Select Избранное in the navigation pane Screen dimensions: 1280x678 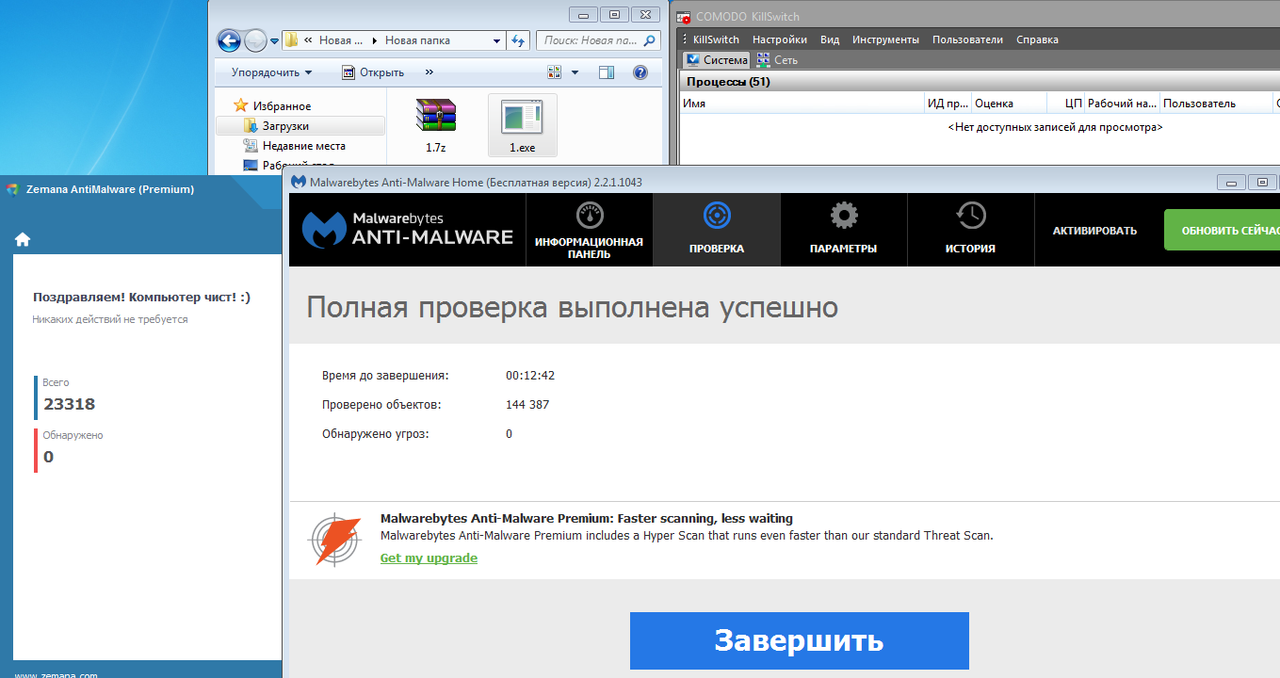pos(272,106)
